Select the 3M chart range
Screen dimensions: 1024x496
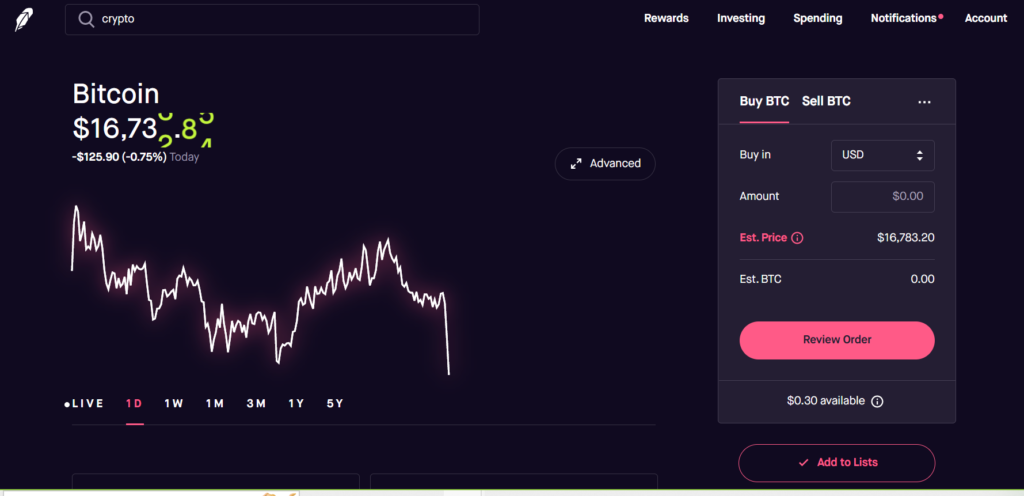click(256, 403)
